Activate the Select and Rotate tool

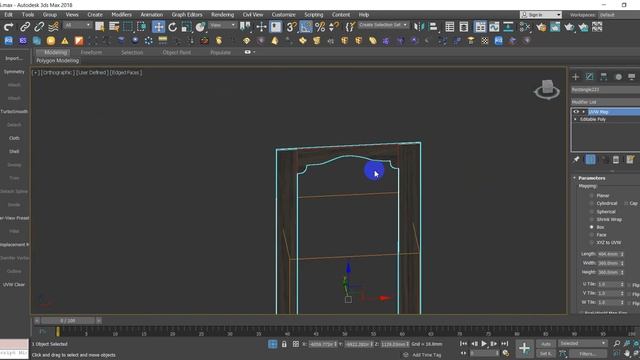coord(173,27)
